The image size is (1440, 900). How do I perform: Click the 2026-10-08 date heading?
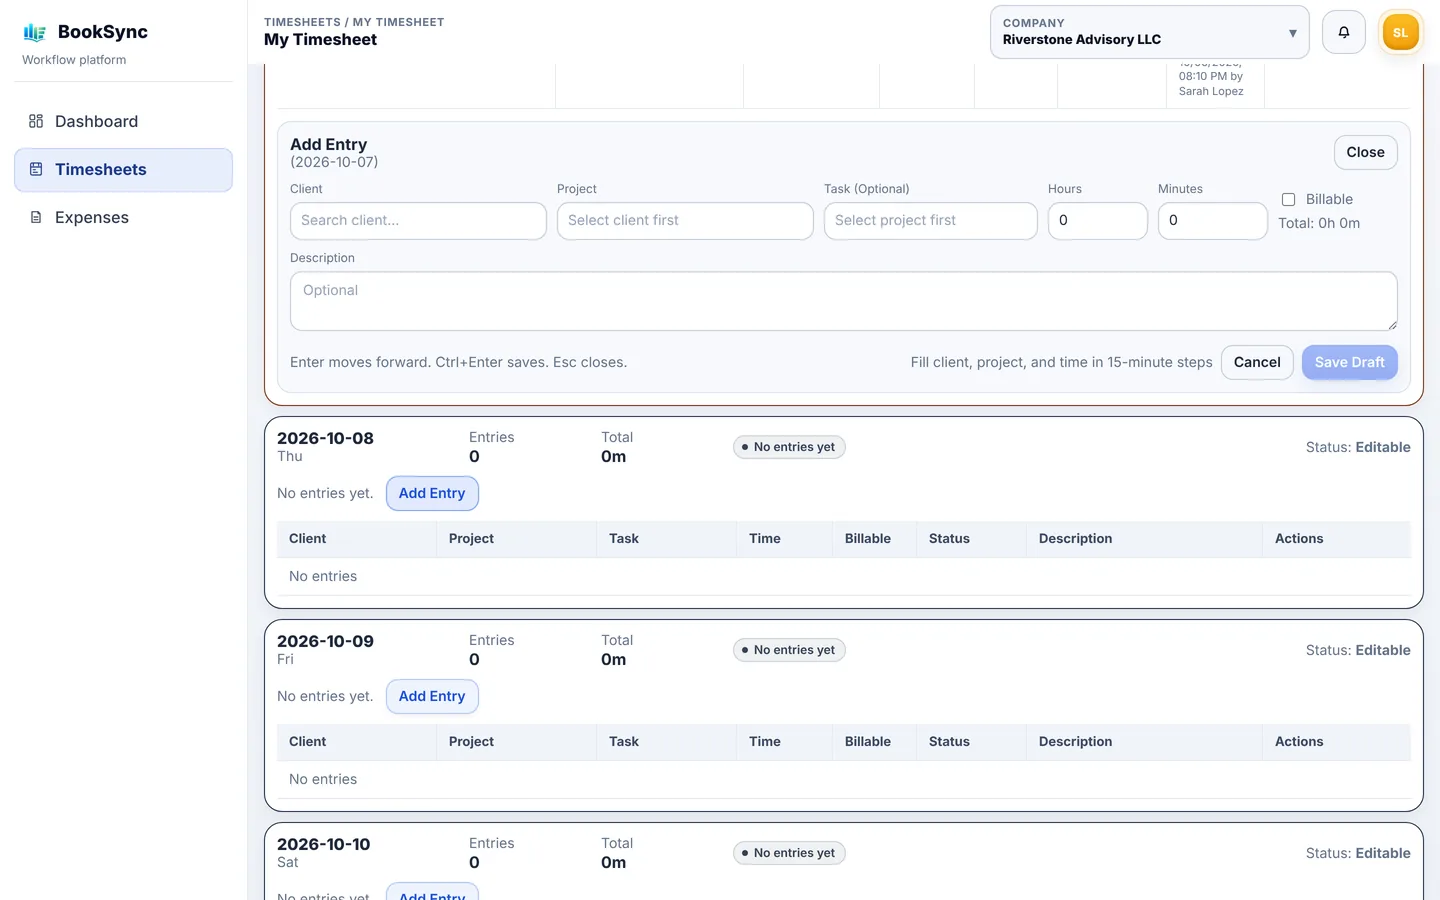(325, 438)
